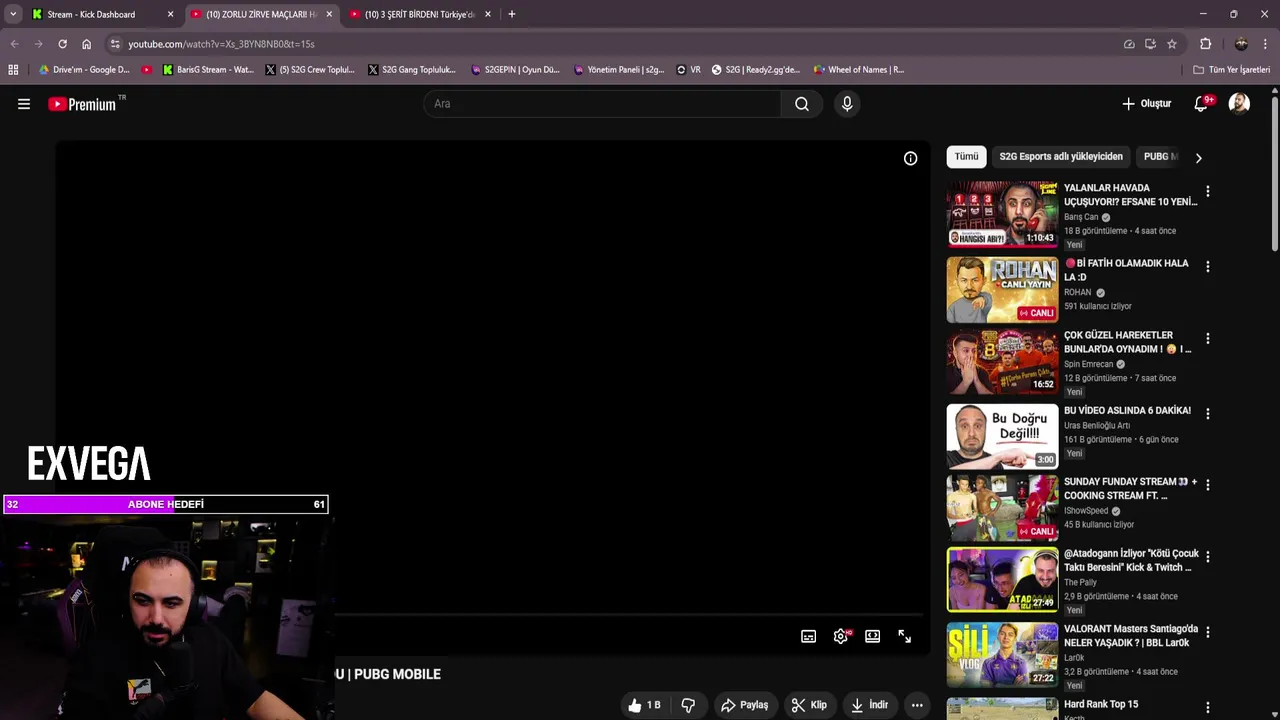Open Drive'ım Google Drive bookmark
This screenshot has width=1280, height=720.
[85, 70]
